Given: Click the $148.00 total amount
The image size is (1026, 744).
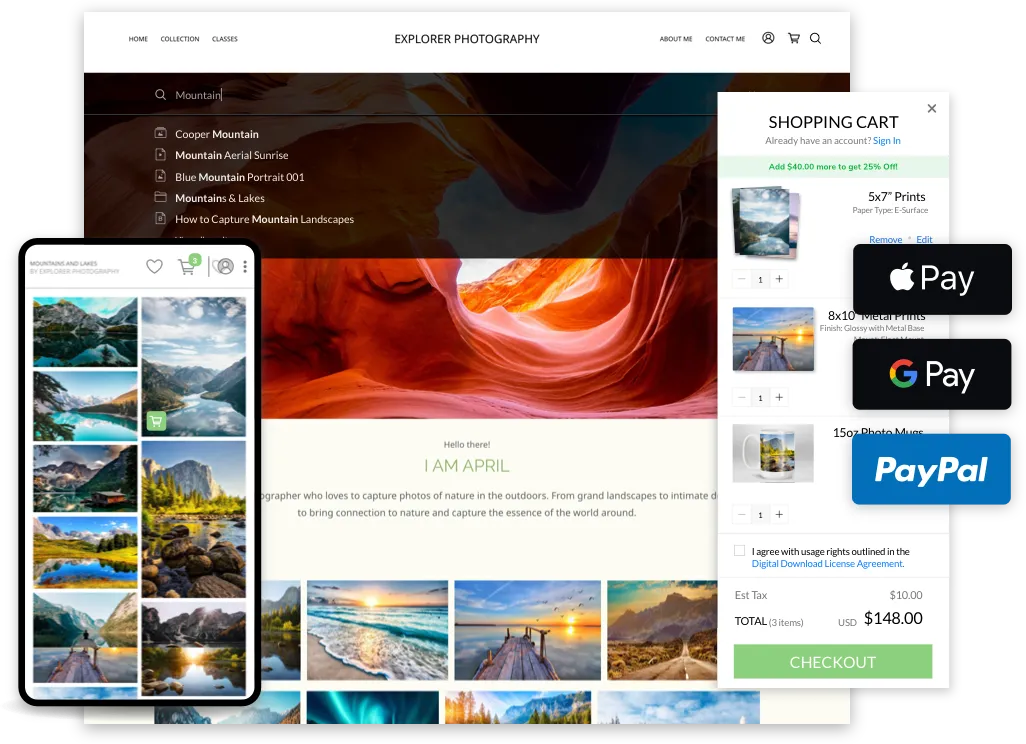Looking at the screenshot, I should (x=893, y=618).
